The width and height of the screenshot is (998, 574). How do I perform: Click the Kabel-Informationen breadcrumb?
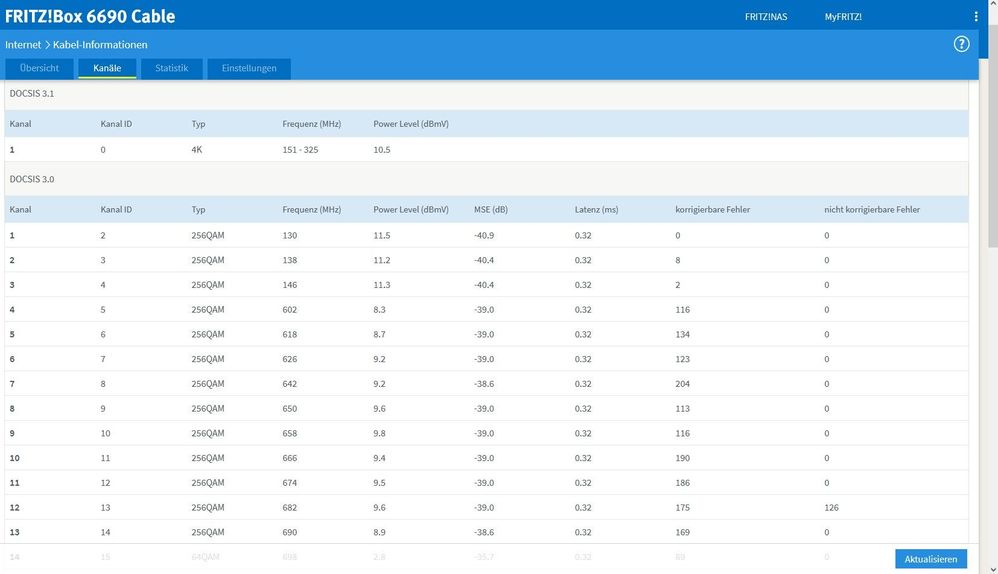coord(100,45)
